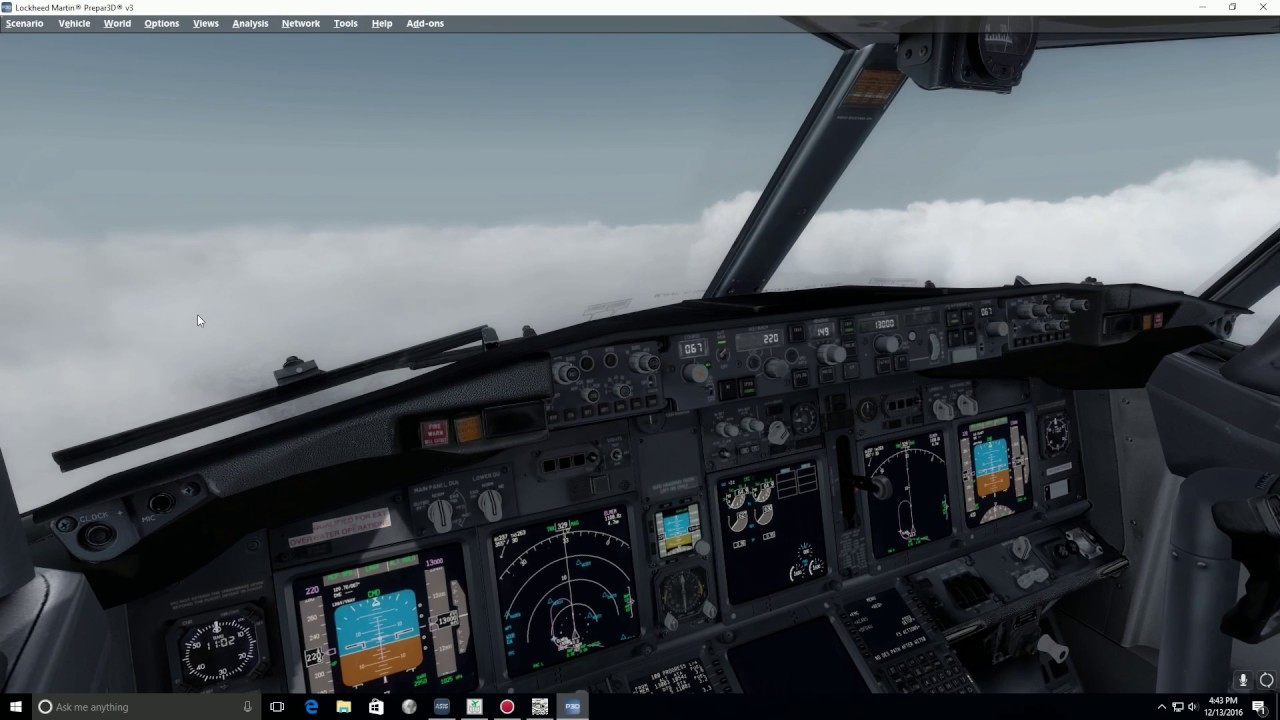Screen dimensions: 1280x720
Task: Click the volume icon in system tray
Action: tap(1192, 707)
